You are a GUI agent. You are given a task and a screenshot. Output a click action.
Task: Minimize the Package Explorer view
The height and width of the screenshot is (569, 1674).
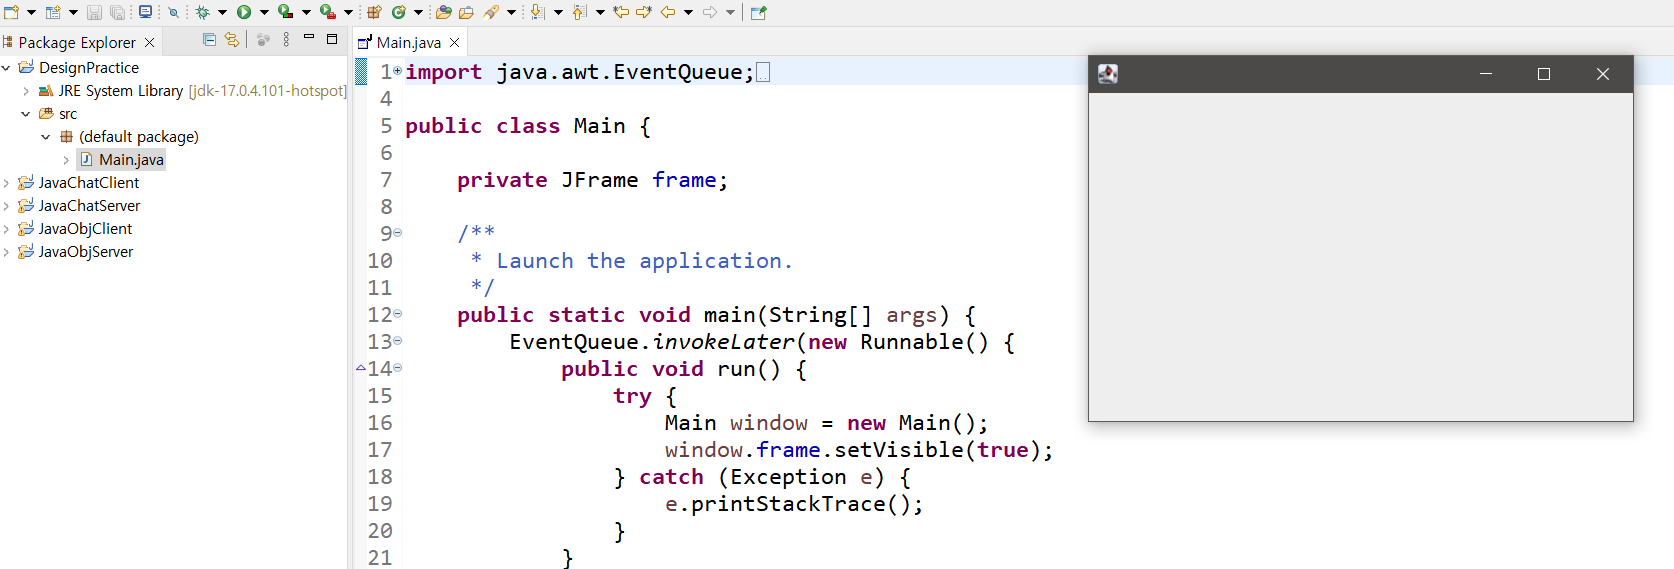click(x=309, y=38)
